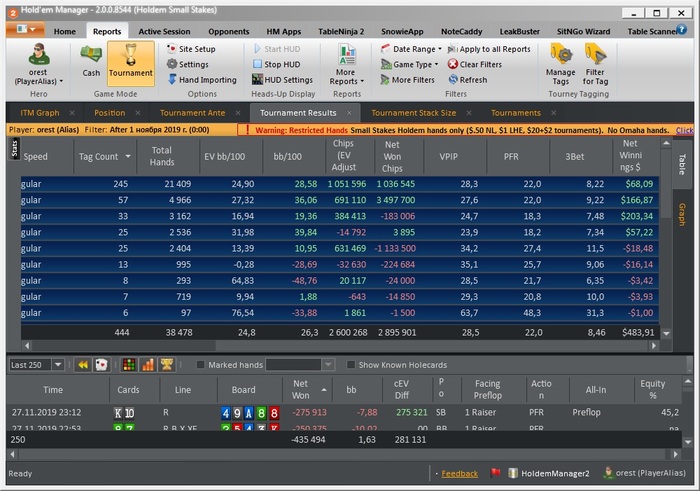The height and width of the screenshot is (491, 700).
Task: Click Filter for Tag
Action: tap(595, 64)
